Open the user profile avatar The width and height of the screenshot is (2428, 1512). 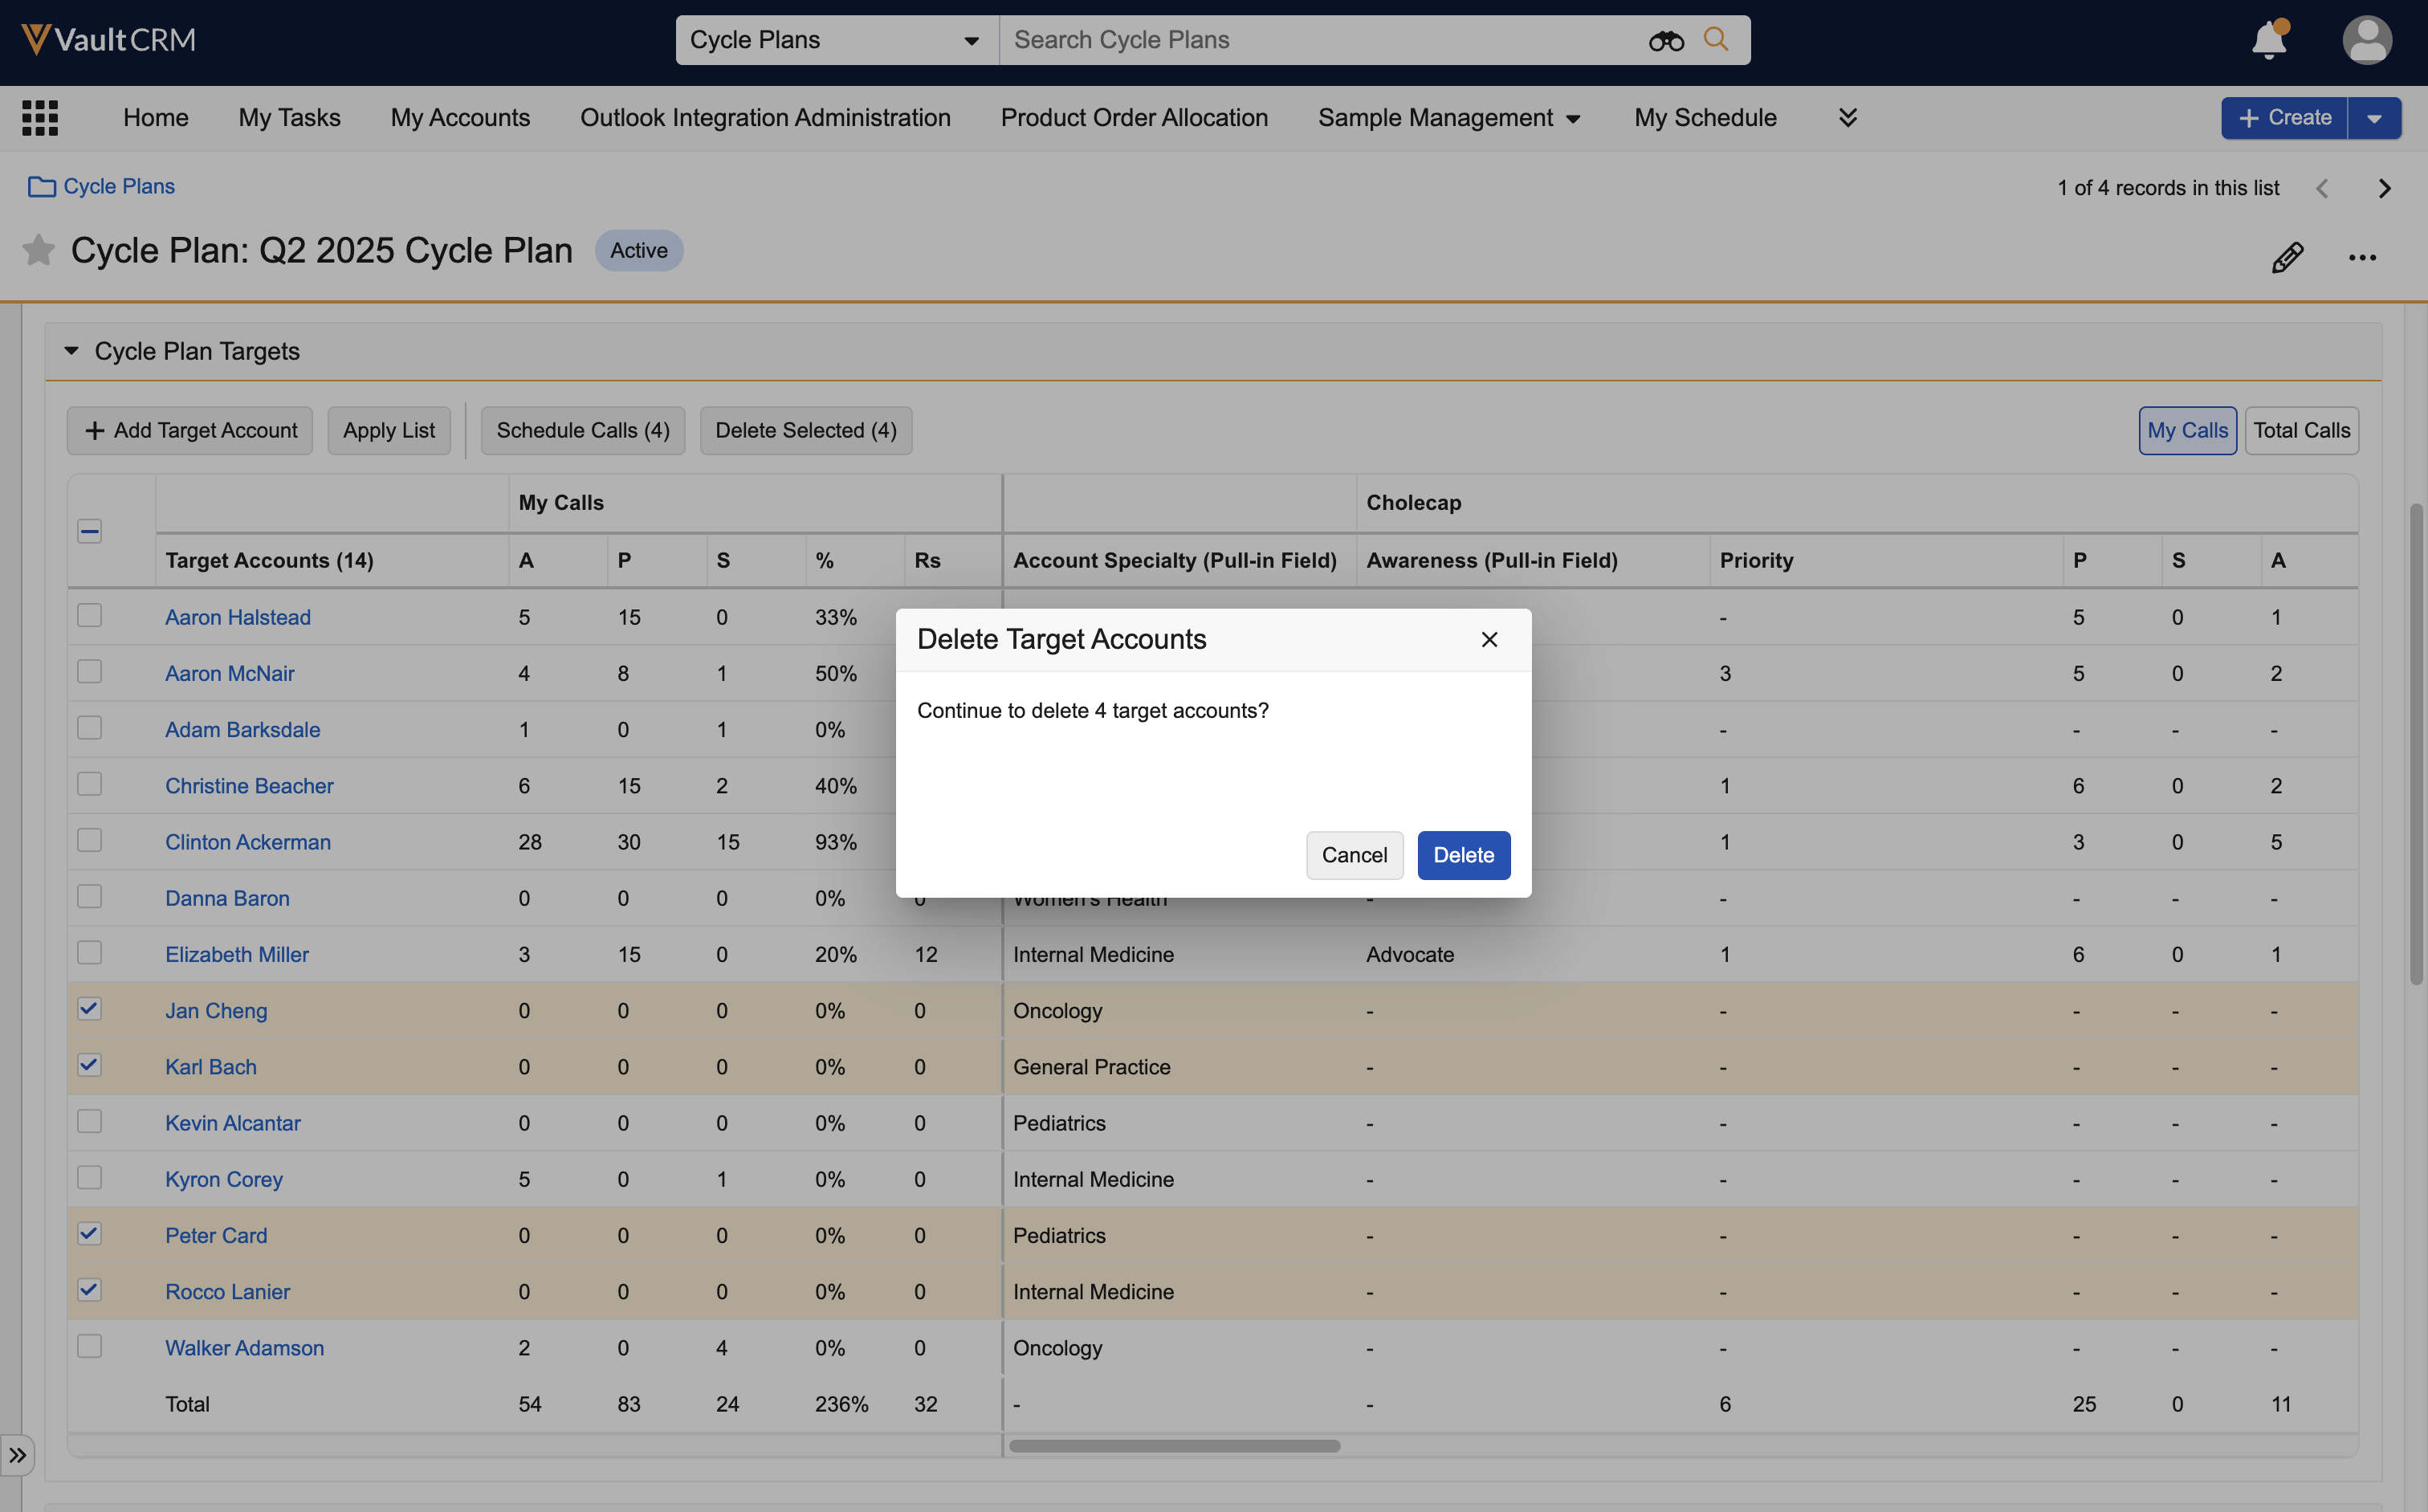2366,41
